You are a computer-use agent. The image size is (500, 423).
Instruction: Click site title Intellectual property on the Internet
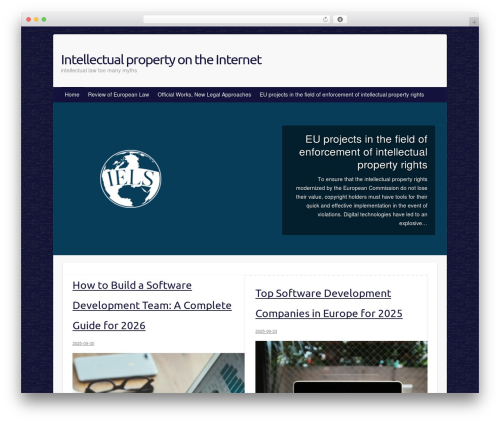click(161, 60)
